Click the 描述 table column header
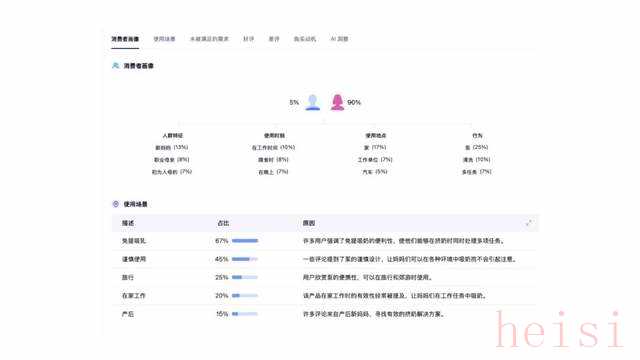The width and height of the screenshot is (640, 360). click(x=128, y=223)
